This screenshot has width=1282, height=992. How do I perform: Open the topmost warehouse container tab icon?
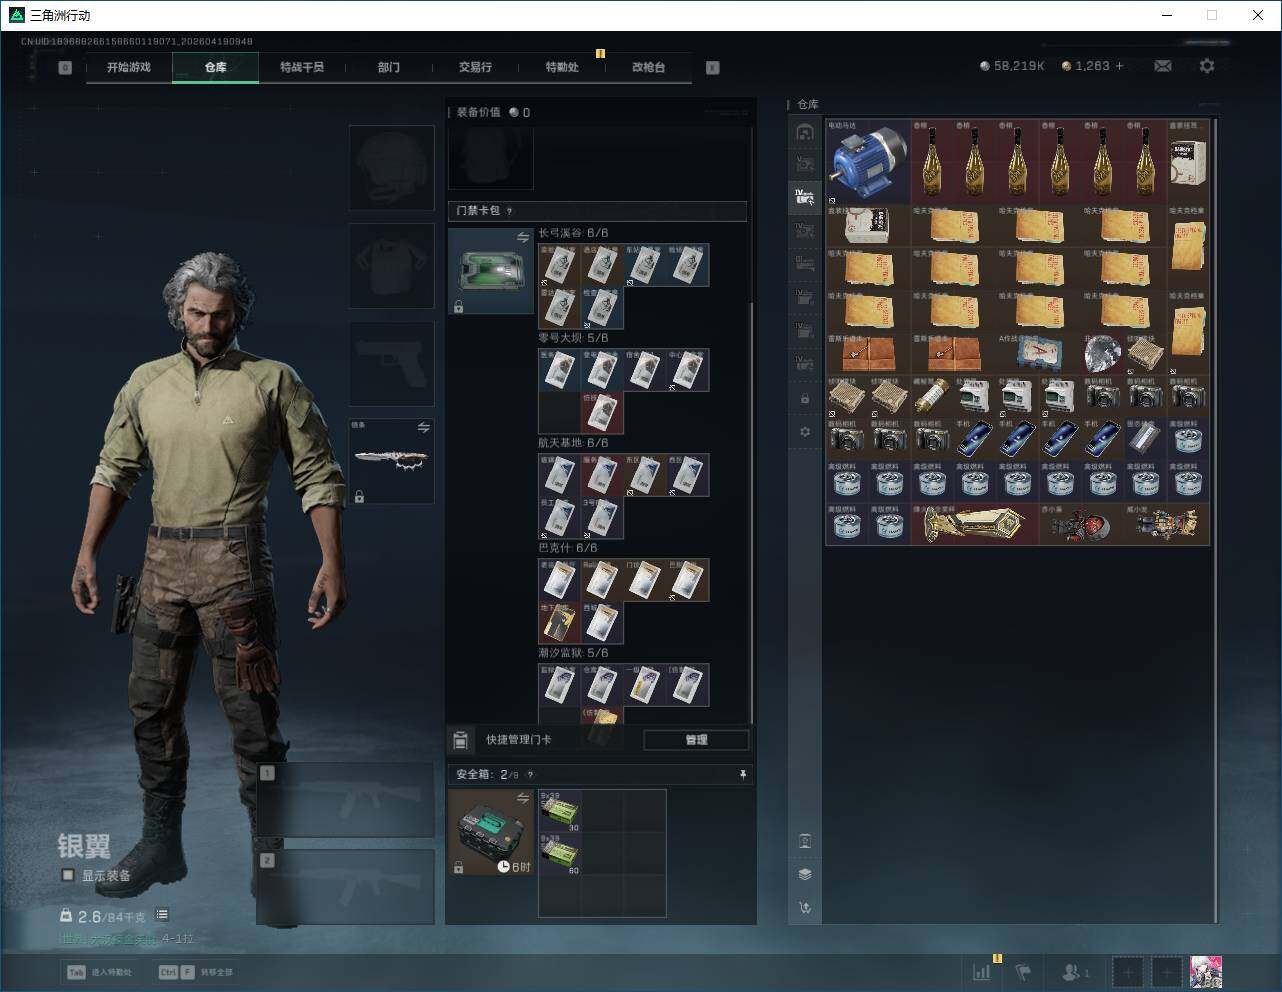click(x=805, y=132)
